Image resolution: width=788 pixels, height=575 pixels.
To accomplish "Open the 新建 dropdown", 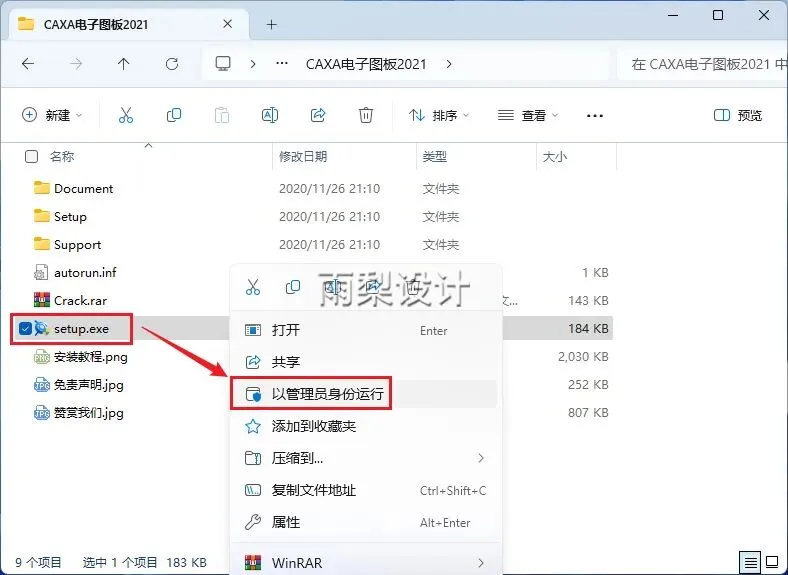I will [52, 115].
